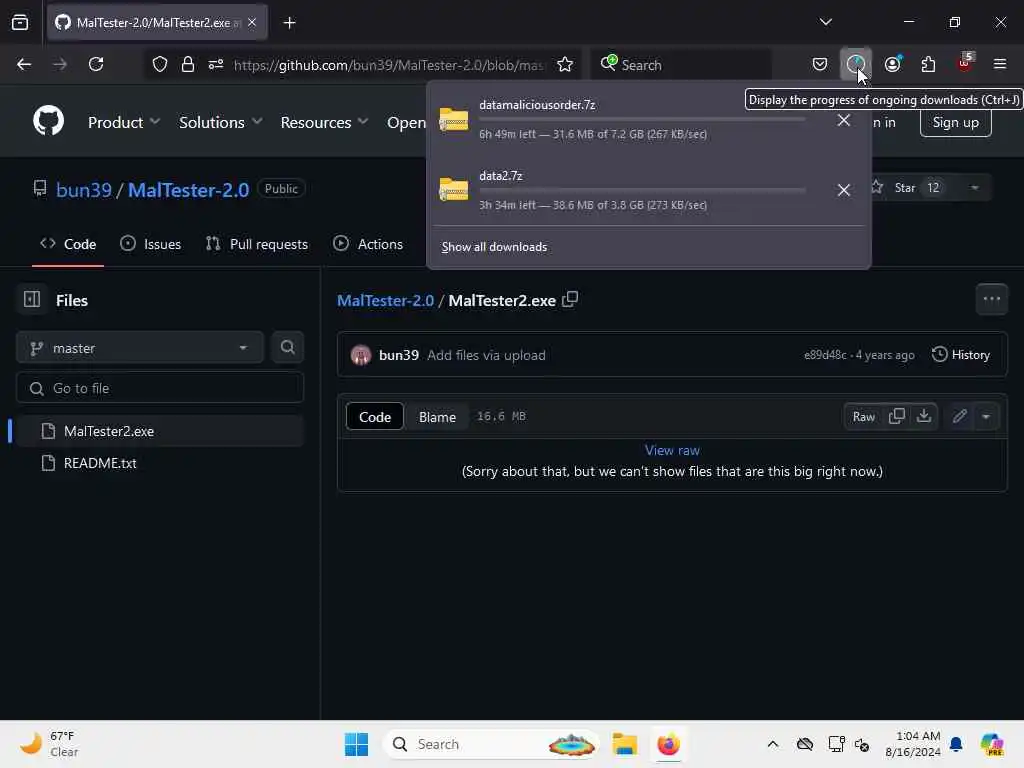Screen dimensions: 1024x768
Task: Download the raw file
Action: (x=923, y=417)
